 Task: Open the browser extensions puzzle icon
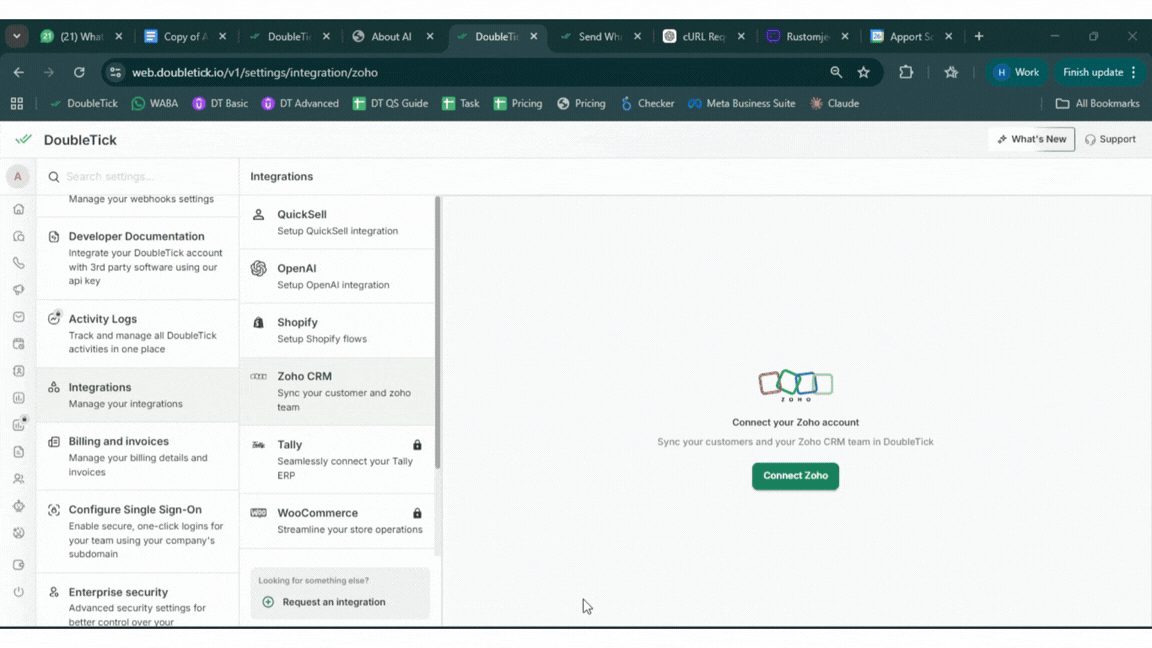pos(906,72)
